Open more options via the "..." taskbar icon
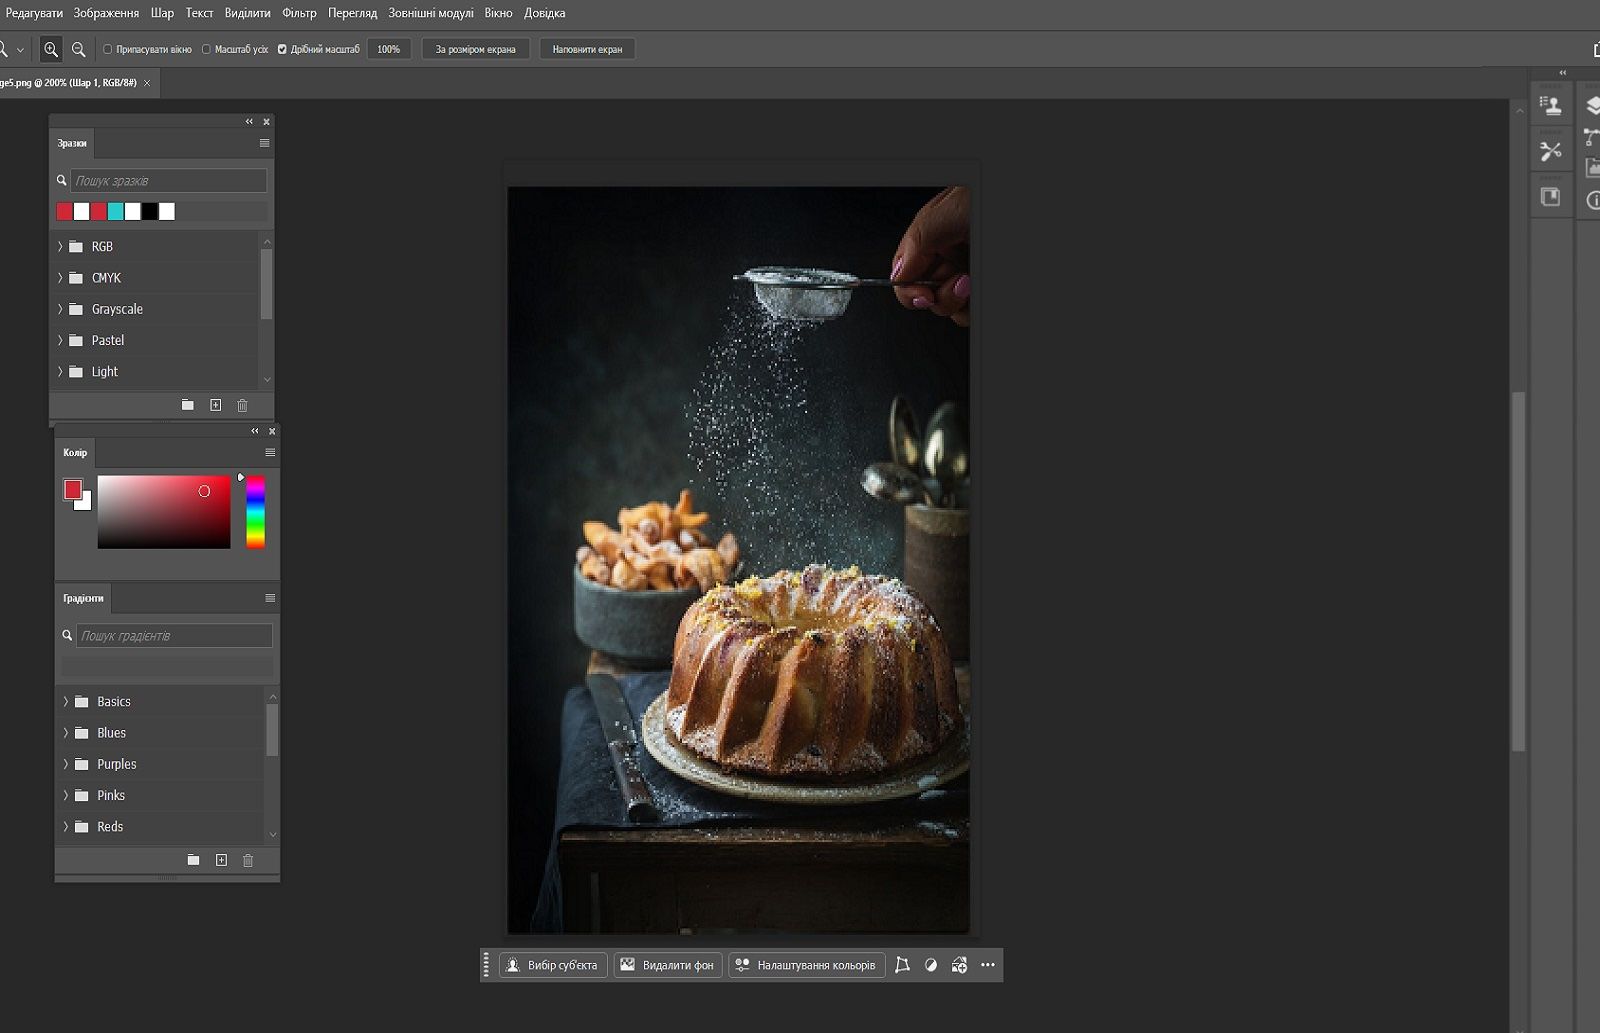 point(988,965)
